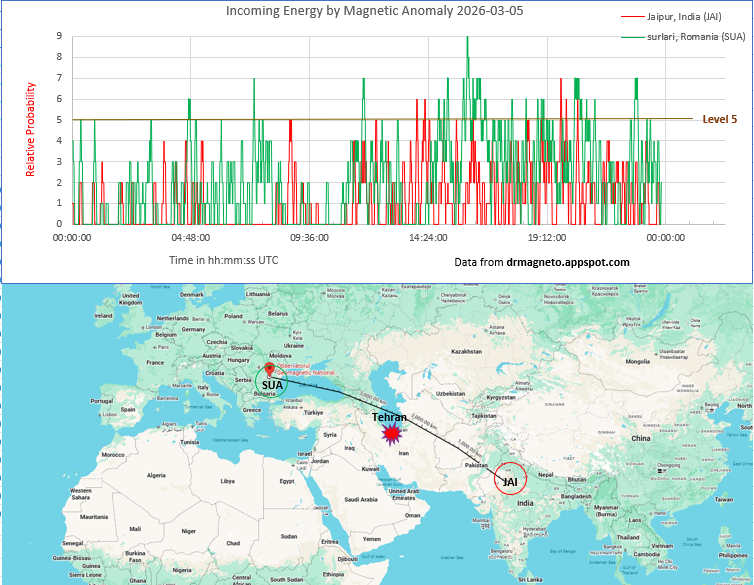Click the red line marker for Jaipur legend

tap(632, 16)
